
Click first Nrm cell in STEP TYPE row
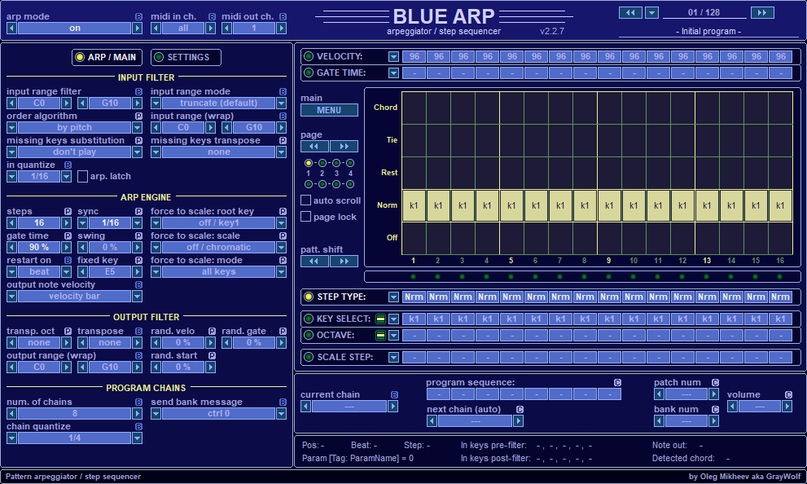(x=413, y=297)
